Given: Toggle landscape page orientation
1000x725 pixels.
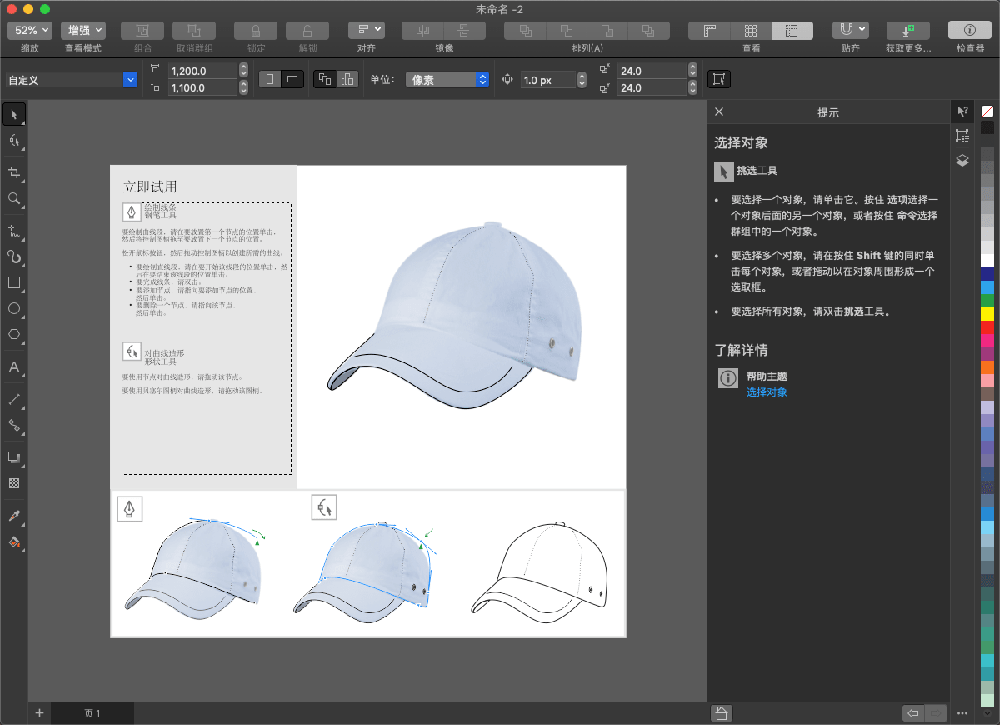Looking at the screenshot, I should (x=291, y=78).
